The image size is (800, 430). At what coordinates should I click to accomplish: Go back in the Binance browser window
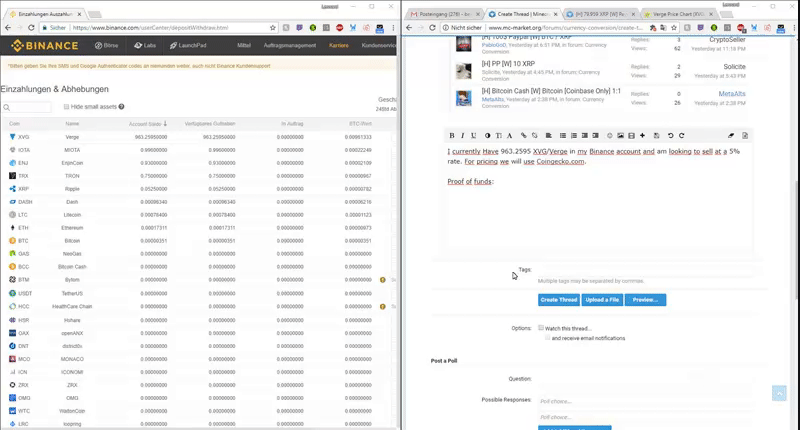tap(8, 28)
